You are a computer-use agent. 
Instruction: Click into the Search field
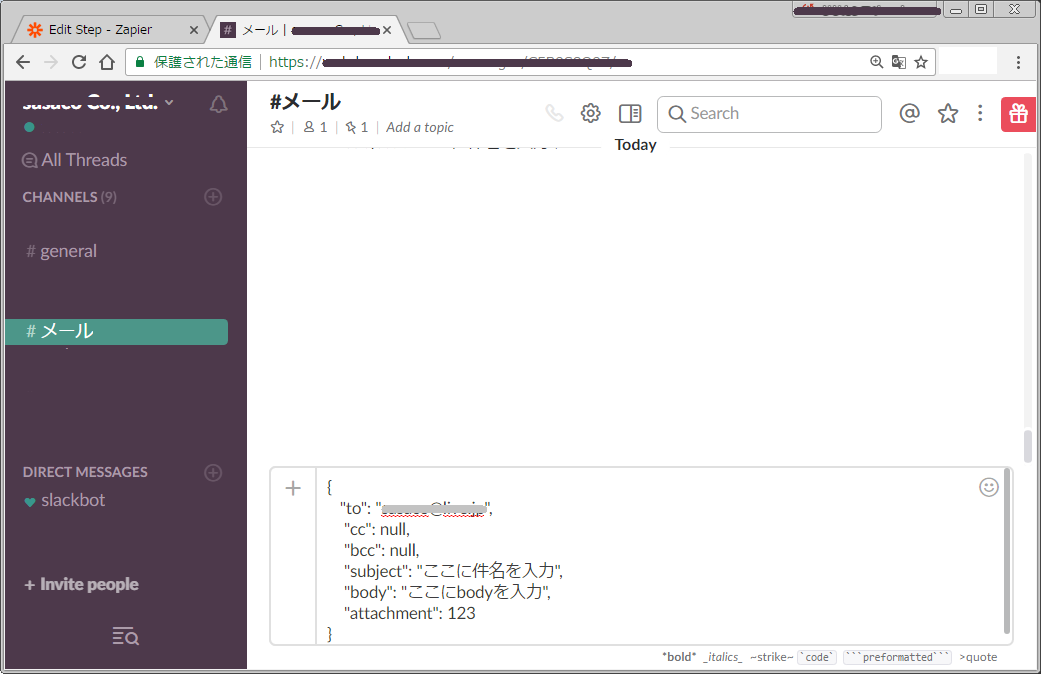click(768, 113)
